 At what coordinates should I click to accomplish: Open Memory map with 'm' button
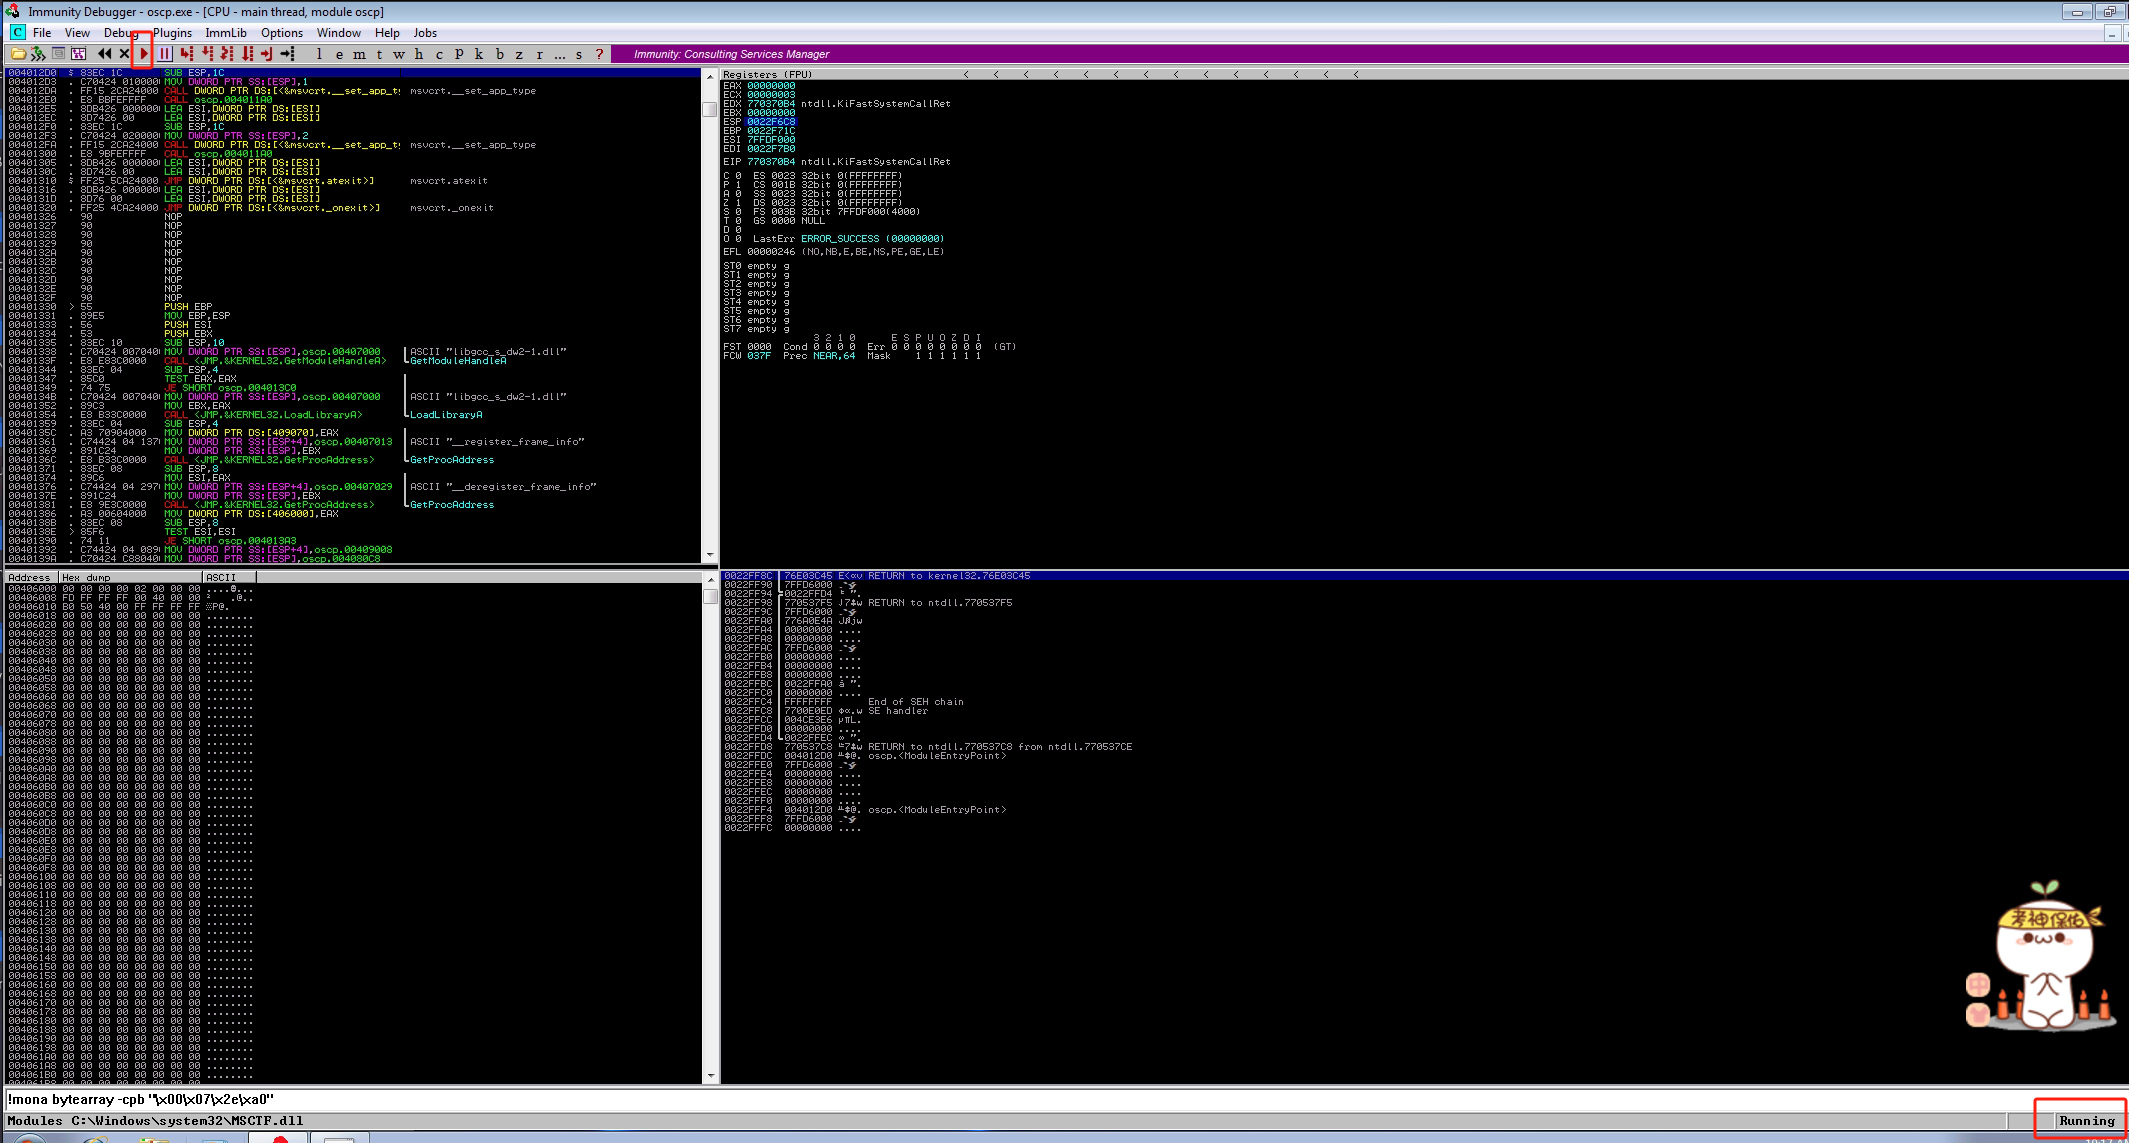[x=359, y=54]
